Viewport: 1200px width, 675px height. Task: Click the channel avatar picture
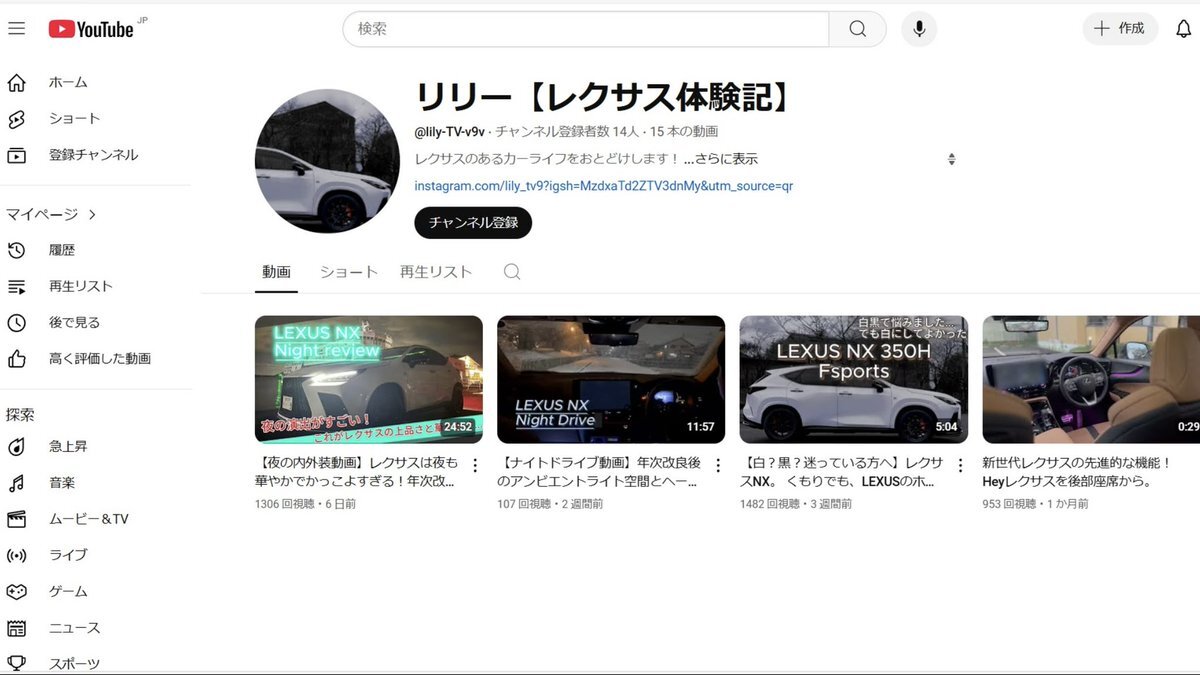(x=328, y=161)
